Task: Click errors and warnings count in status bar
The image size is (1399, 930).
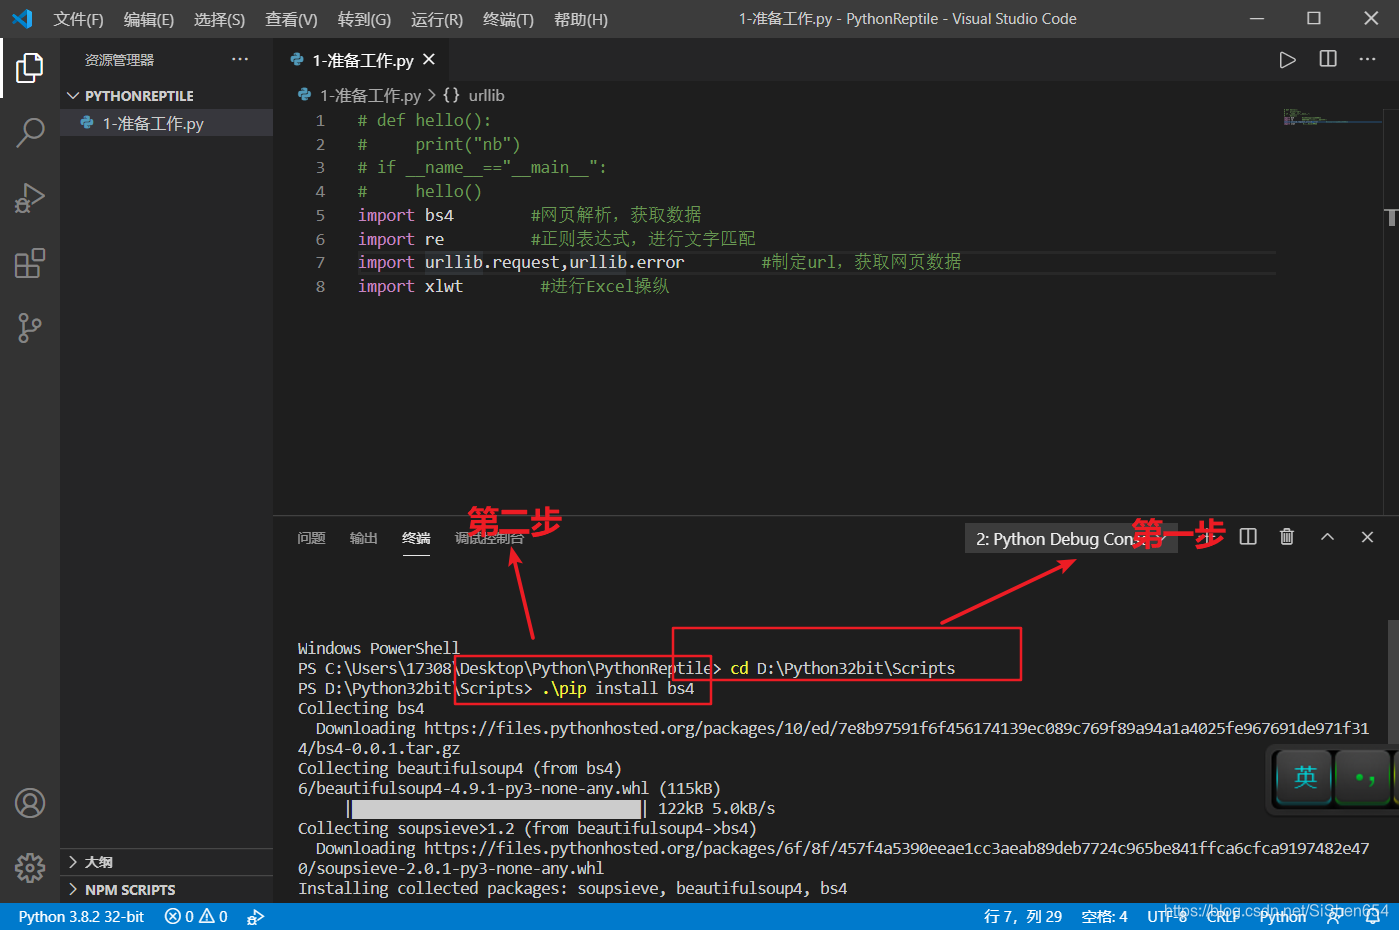Action: pyautogui.click(x=196, y=916)
